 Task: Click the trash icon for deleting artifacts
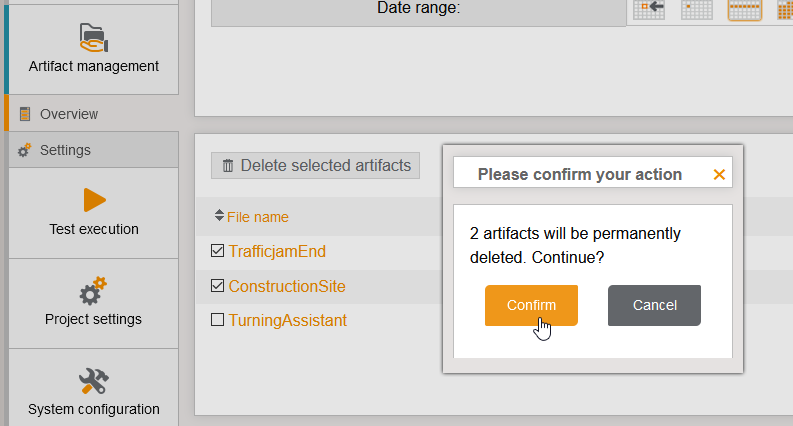[x=228, y=166]
